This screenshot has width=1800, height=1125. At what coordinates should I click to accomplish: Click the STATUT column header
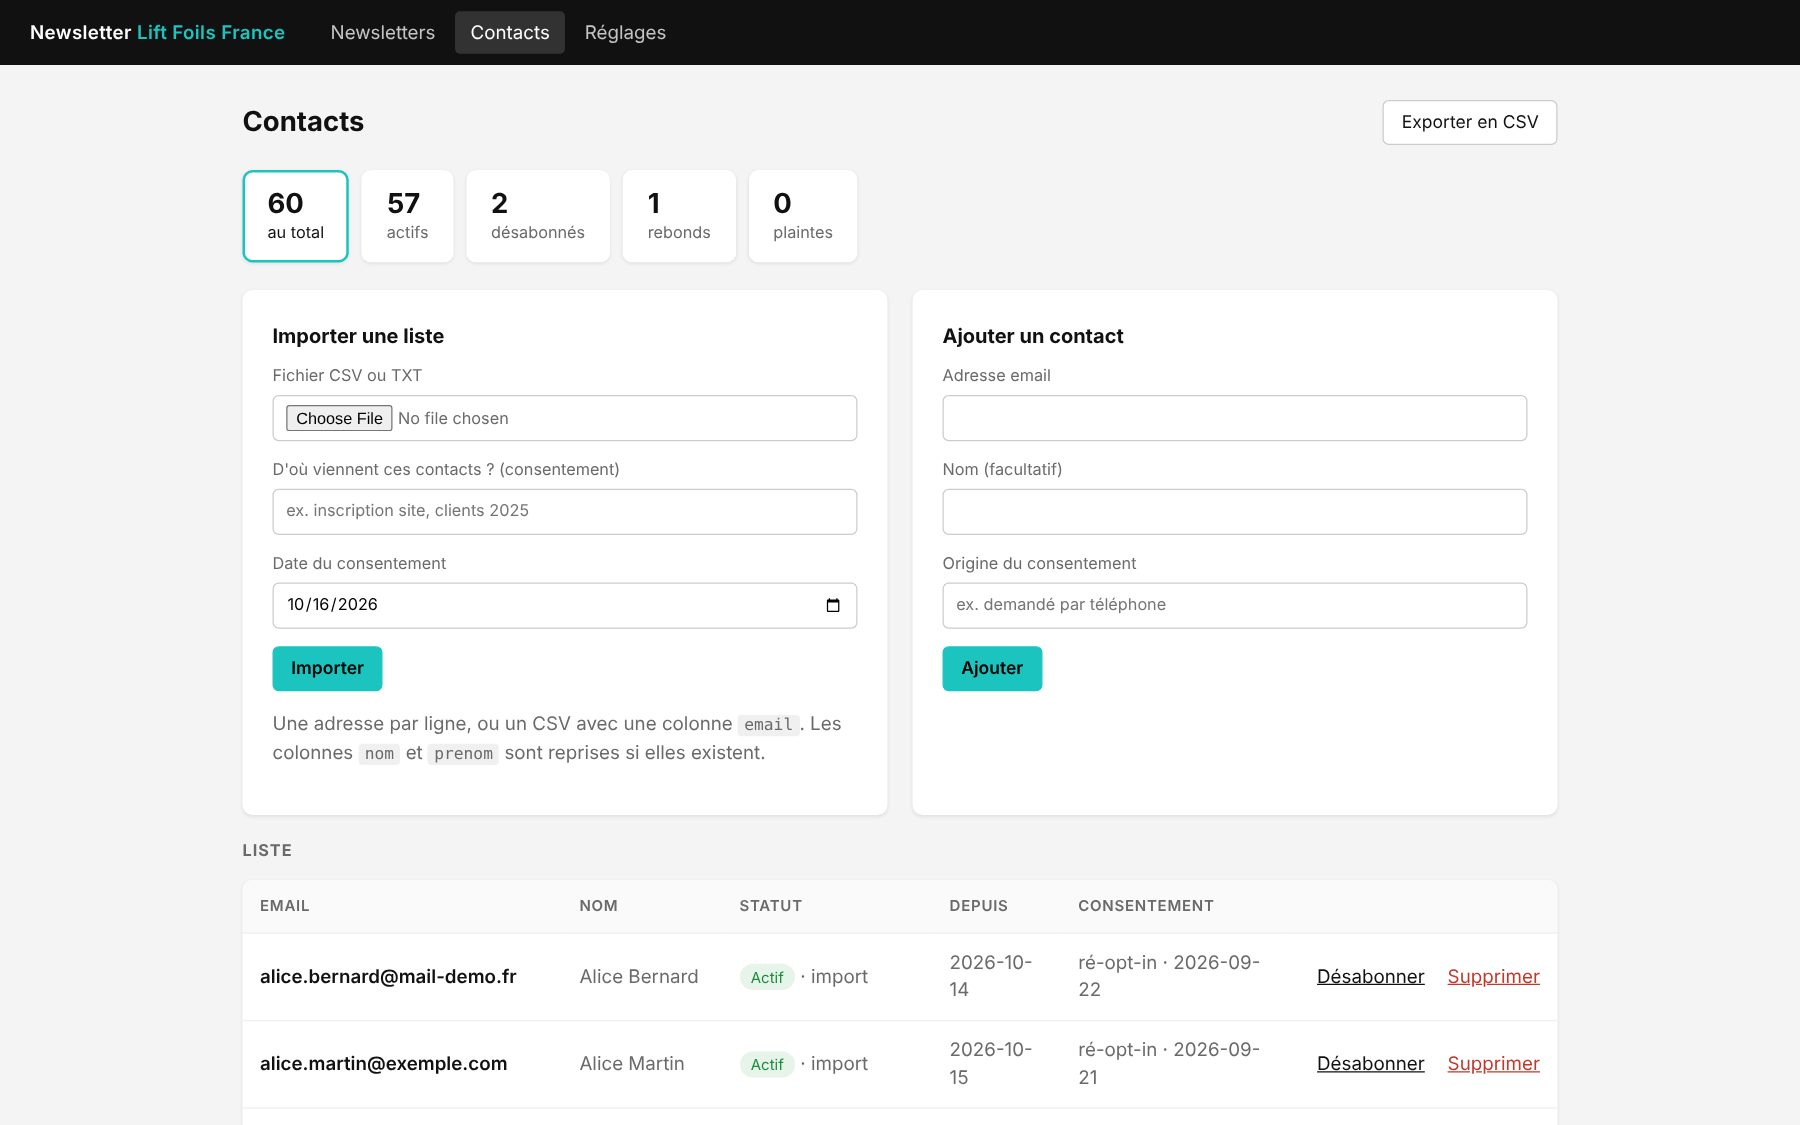[770, 906]
